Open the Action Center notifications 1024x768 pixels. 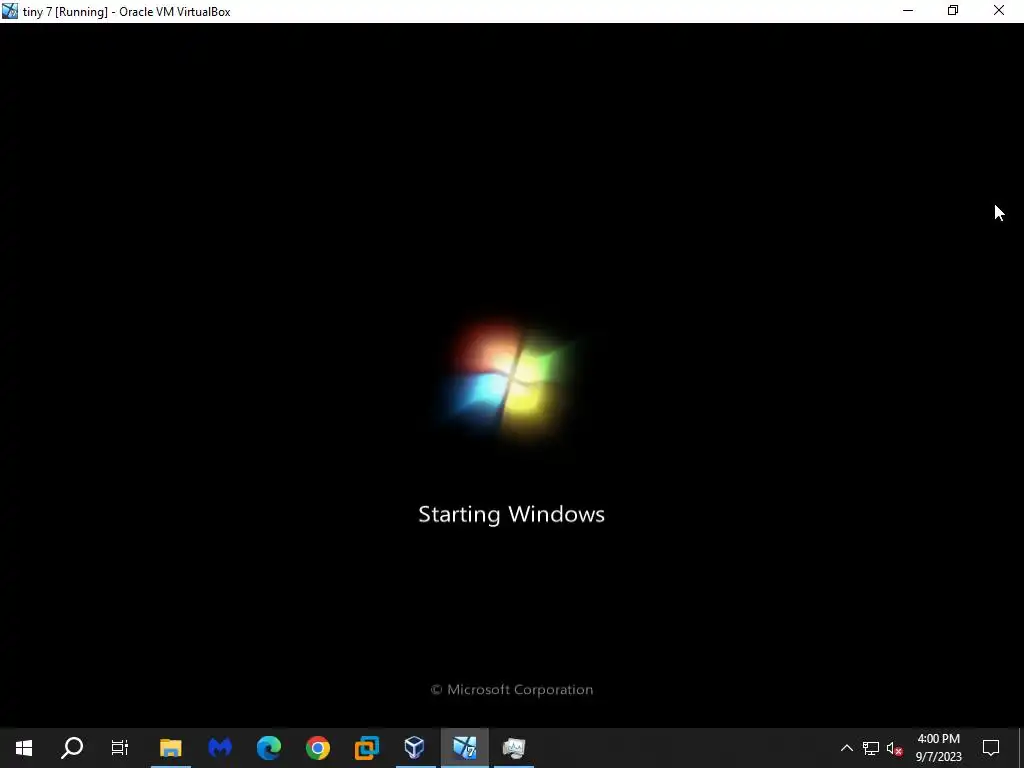click(x=991, y=748)
